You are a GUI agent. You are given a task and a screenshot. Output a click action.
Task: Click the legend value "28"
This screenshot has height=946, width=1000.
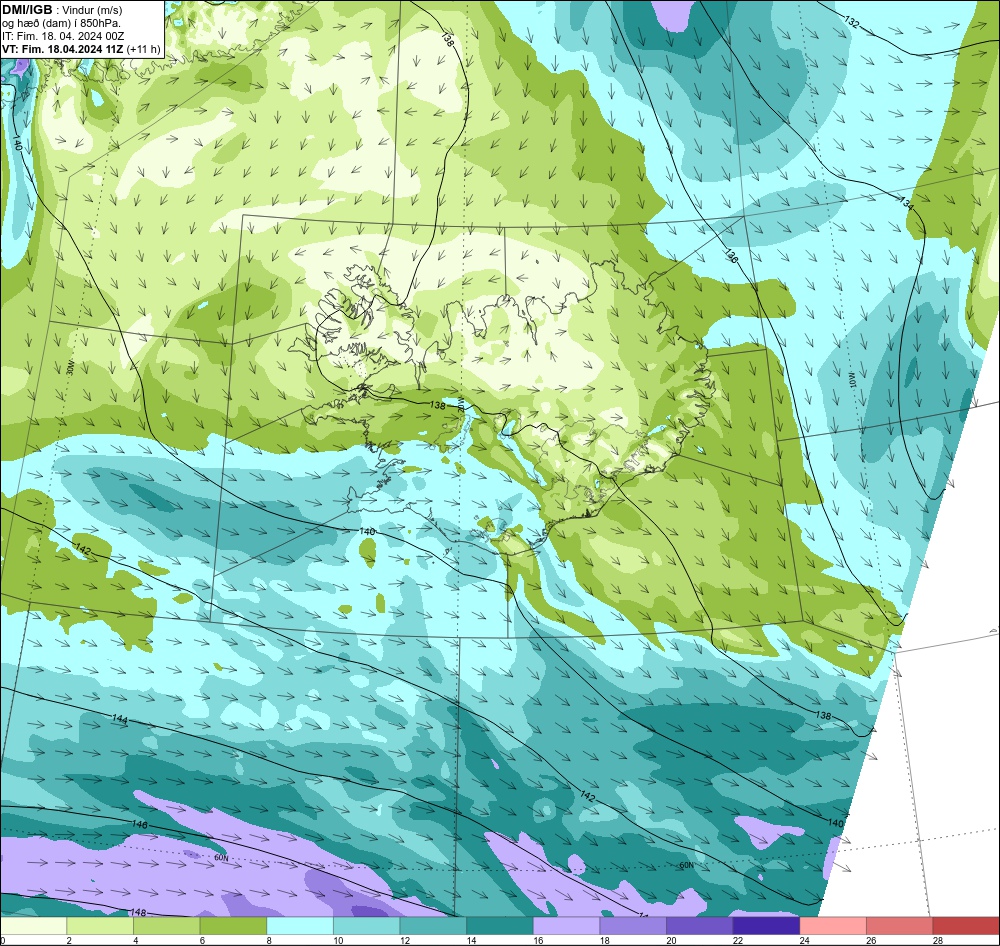(938, 940)
